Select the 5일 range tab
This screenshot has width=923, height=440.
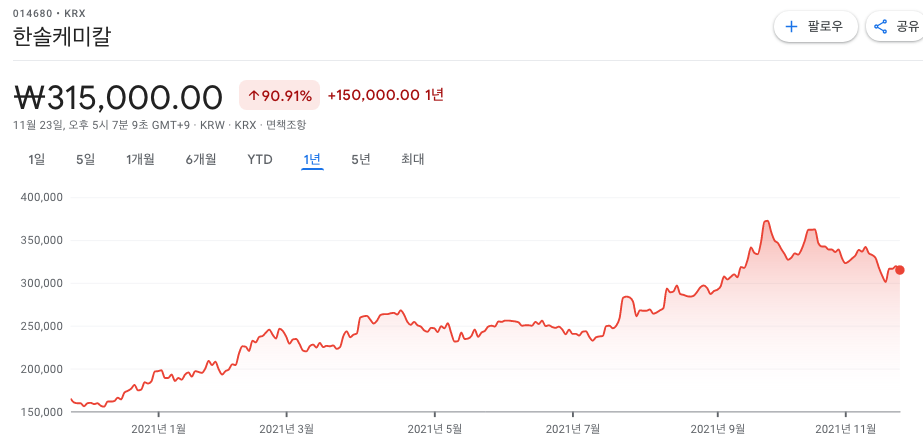(x=85, y=160)
